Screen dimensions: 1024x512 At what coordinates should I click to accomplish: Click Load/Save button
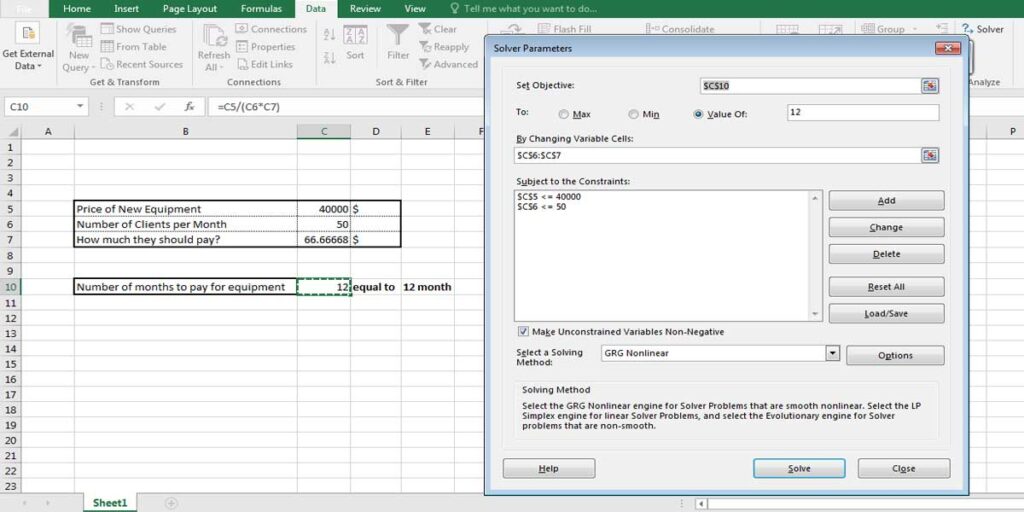click(886, 313)
